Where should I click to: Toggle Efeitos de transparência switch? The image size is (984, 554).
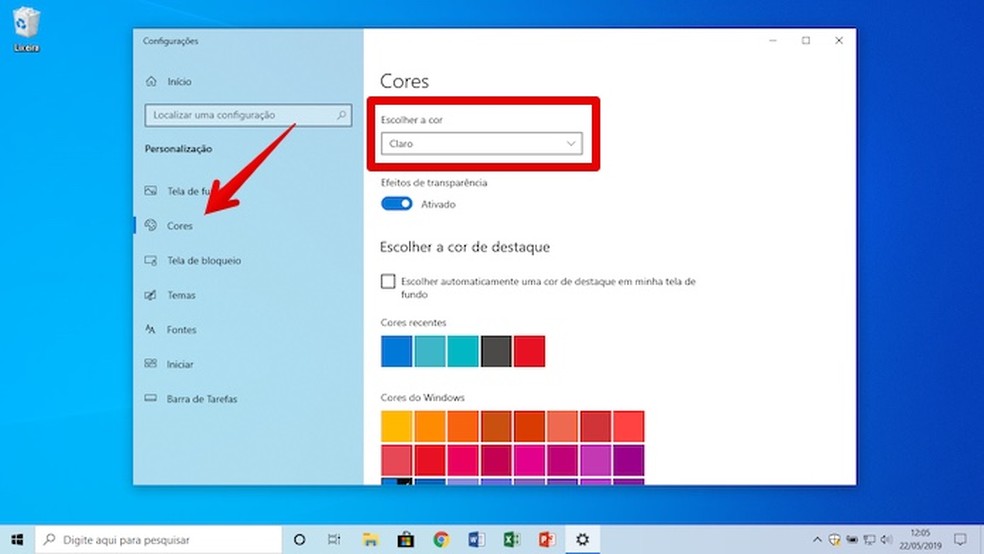click(397, 204)
